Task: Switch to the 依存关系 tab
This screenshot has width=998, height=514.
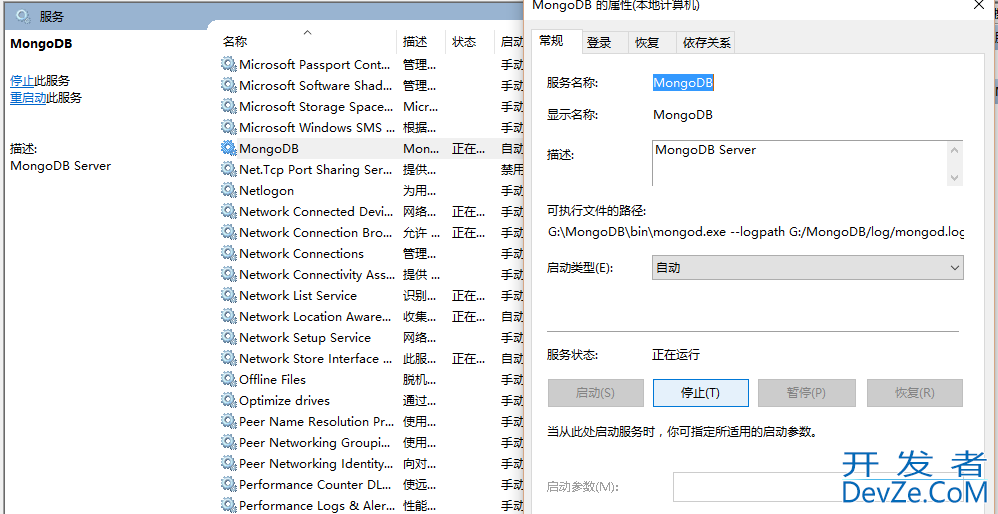Action: pyautogui.click(x=706, y=43)
